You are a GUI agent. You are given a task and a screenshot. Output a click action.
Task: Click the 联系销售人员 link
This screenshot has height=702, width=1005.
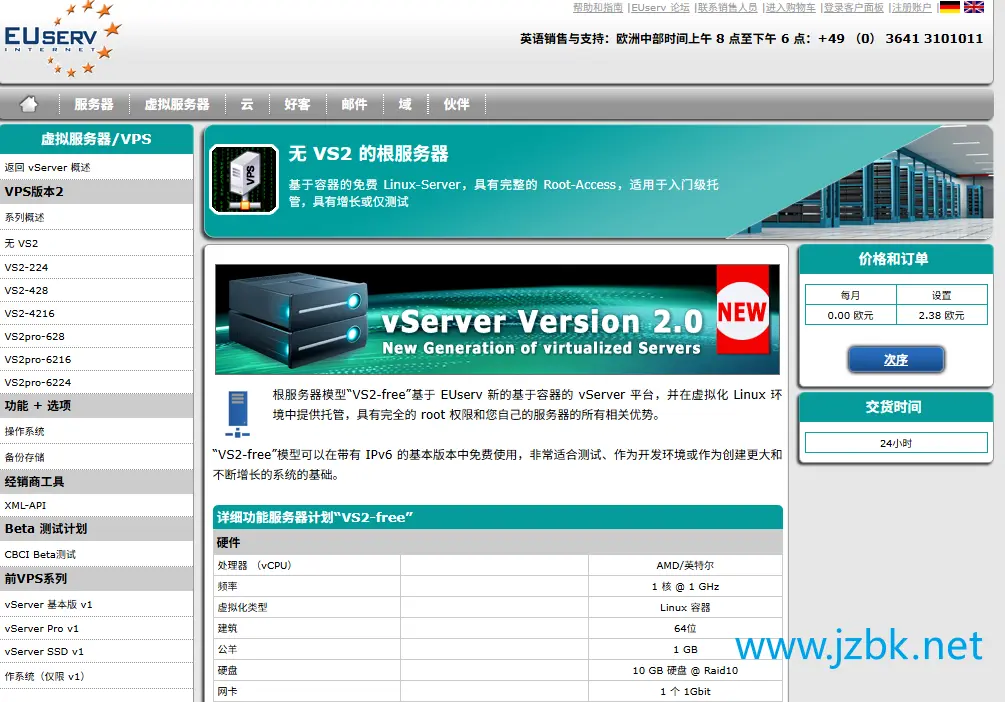click(x=727, y=7)
